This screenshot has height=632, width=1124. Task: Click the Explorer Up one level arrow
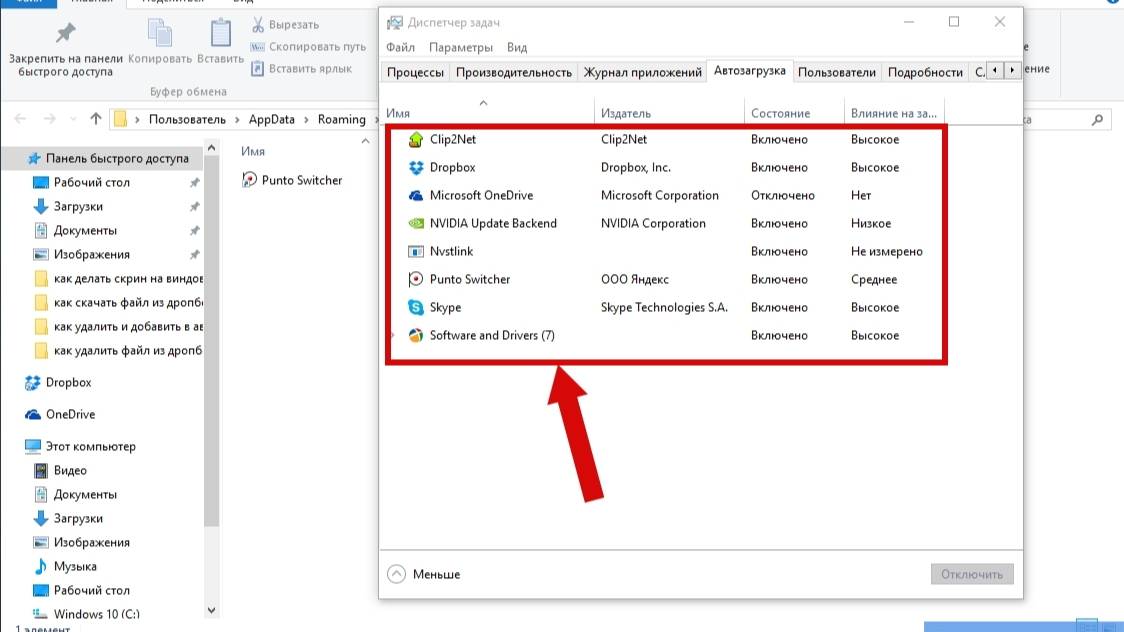(x=95, y=119)
